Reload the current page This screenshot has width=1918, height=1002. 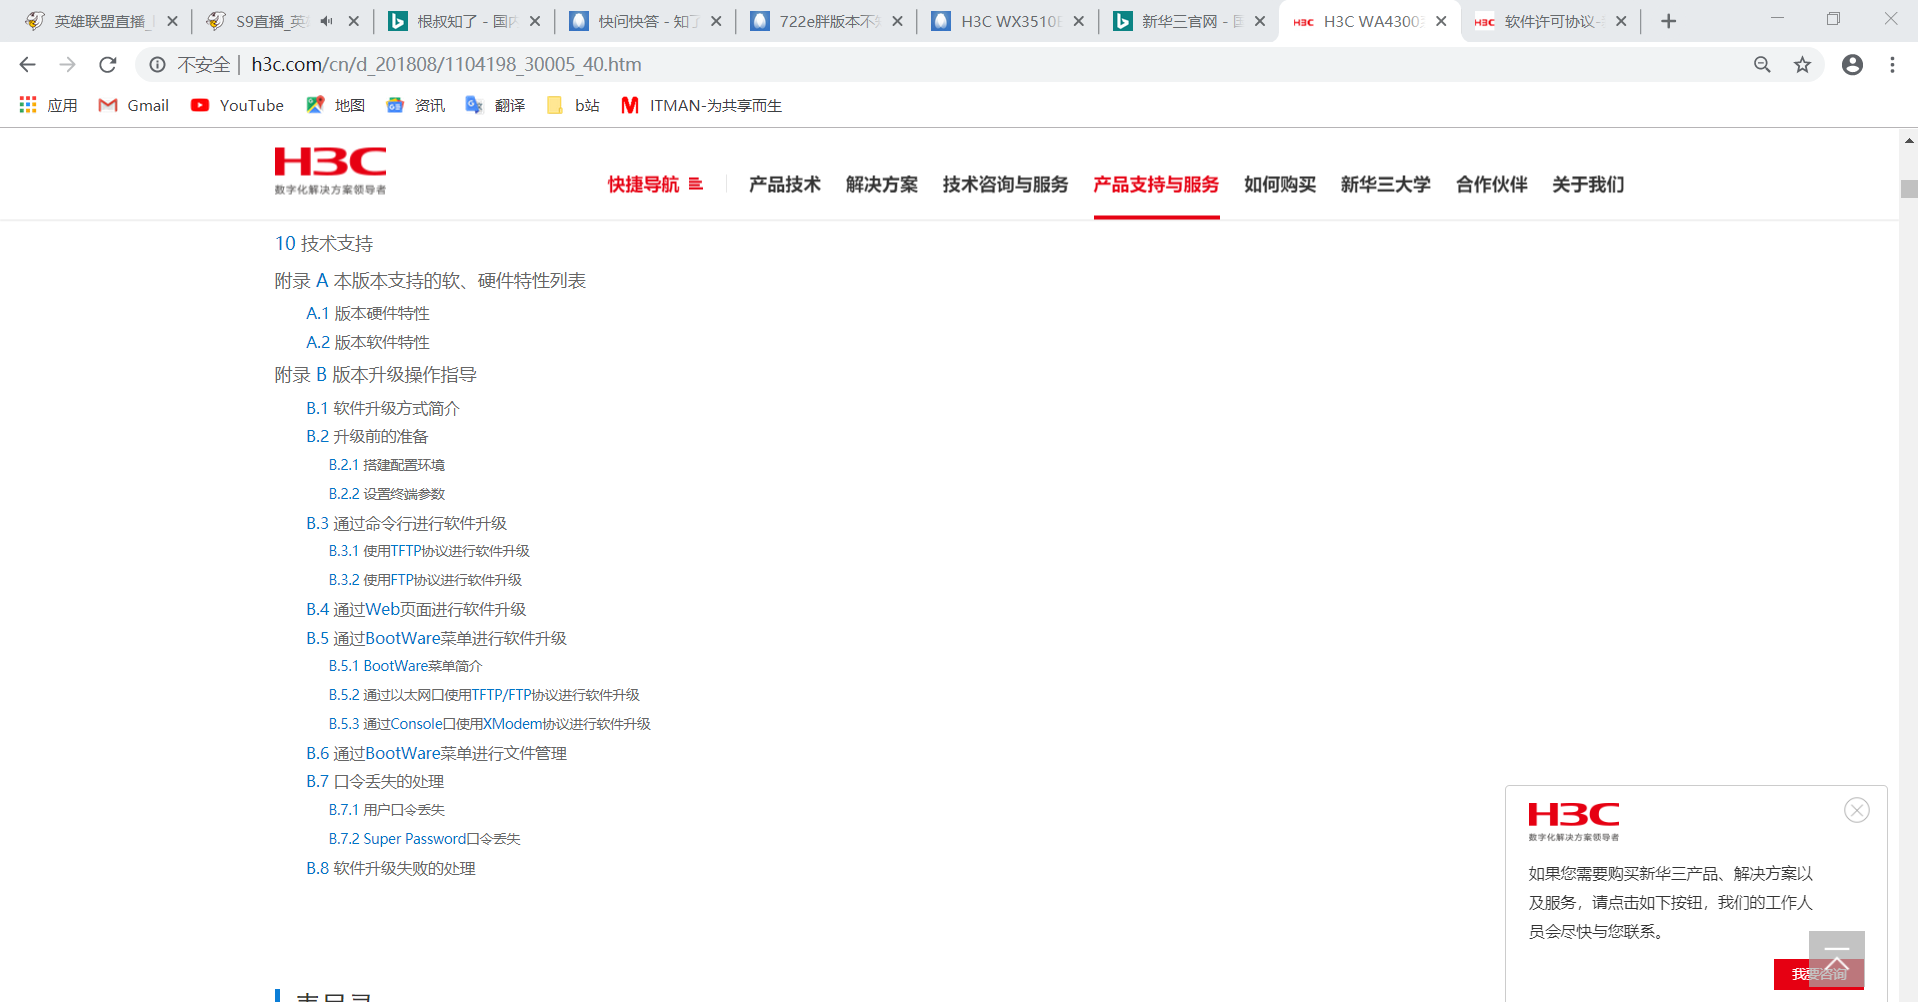point(108,65)
